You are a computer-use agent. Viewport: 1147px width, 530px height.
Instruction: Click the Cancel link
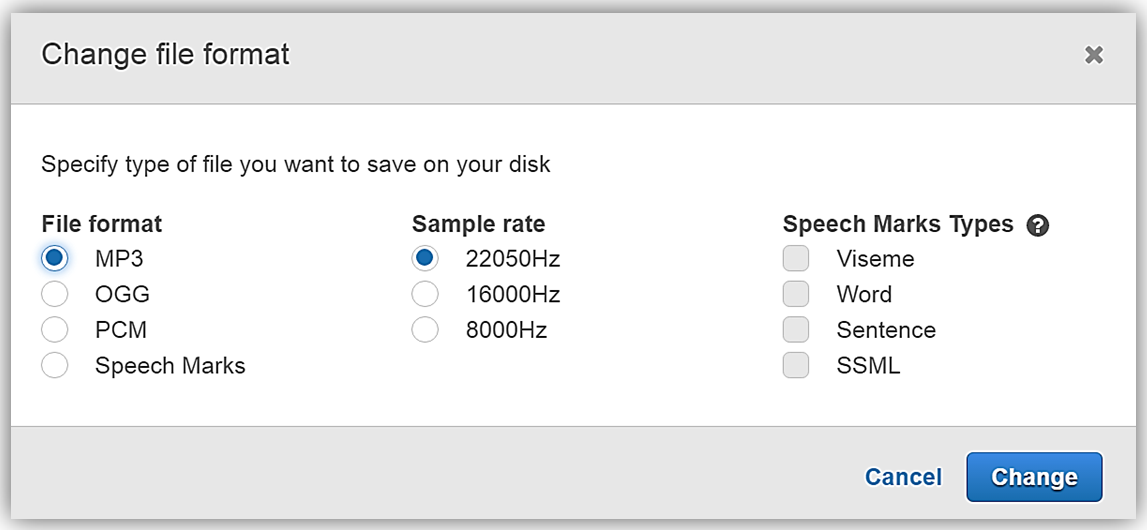pyautogui.click(x=903, y=477)
